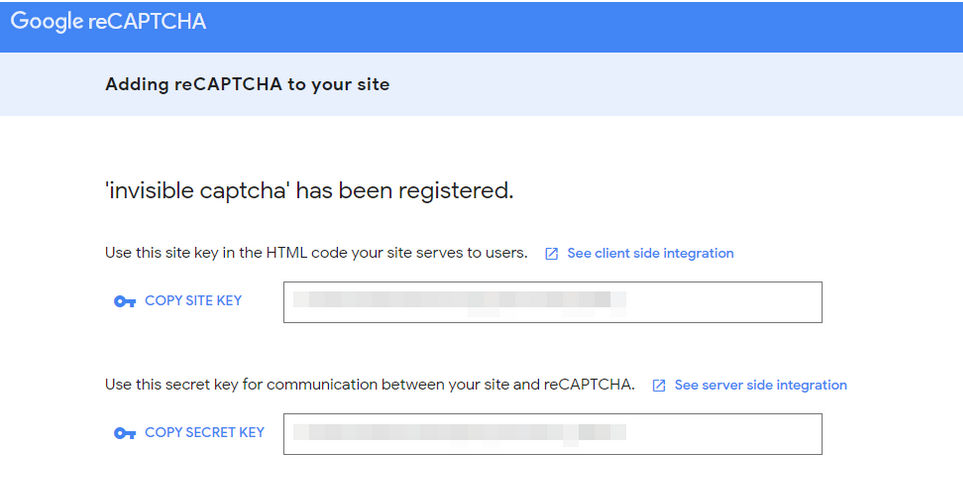This screenshot has height=489, width=963.
Task: Click the word Google in the header
Action: pos(47,22)
